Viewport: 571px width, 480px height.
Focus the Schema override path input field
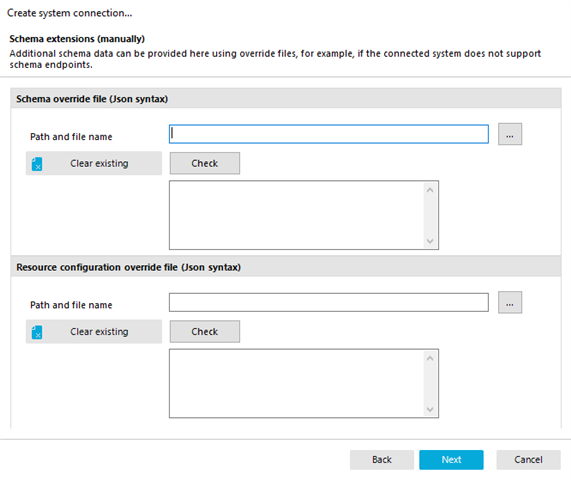(x=329, y=134)
